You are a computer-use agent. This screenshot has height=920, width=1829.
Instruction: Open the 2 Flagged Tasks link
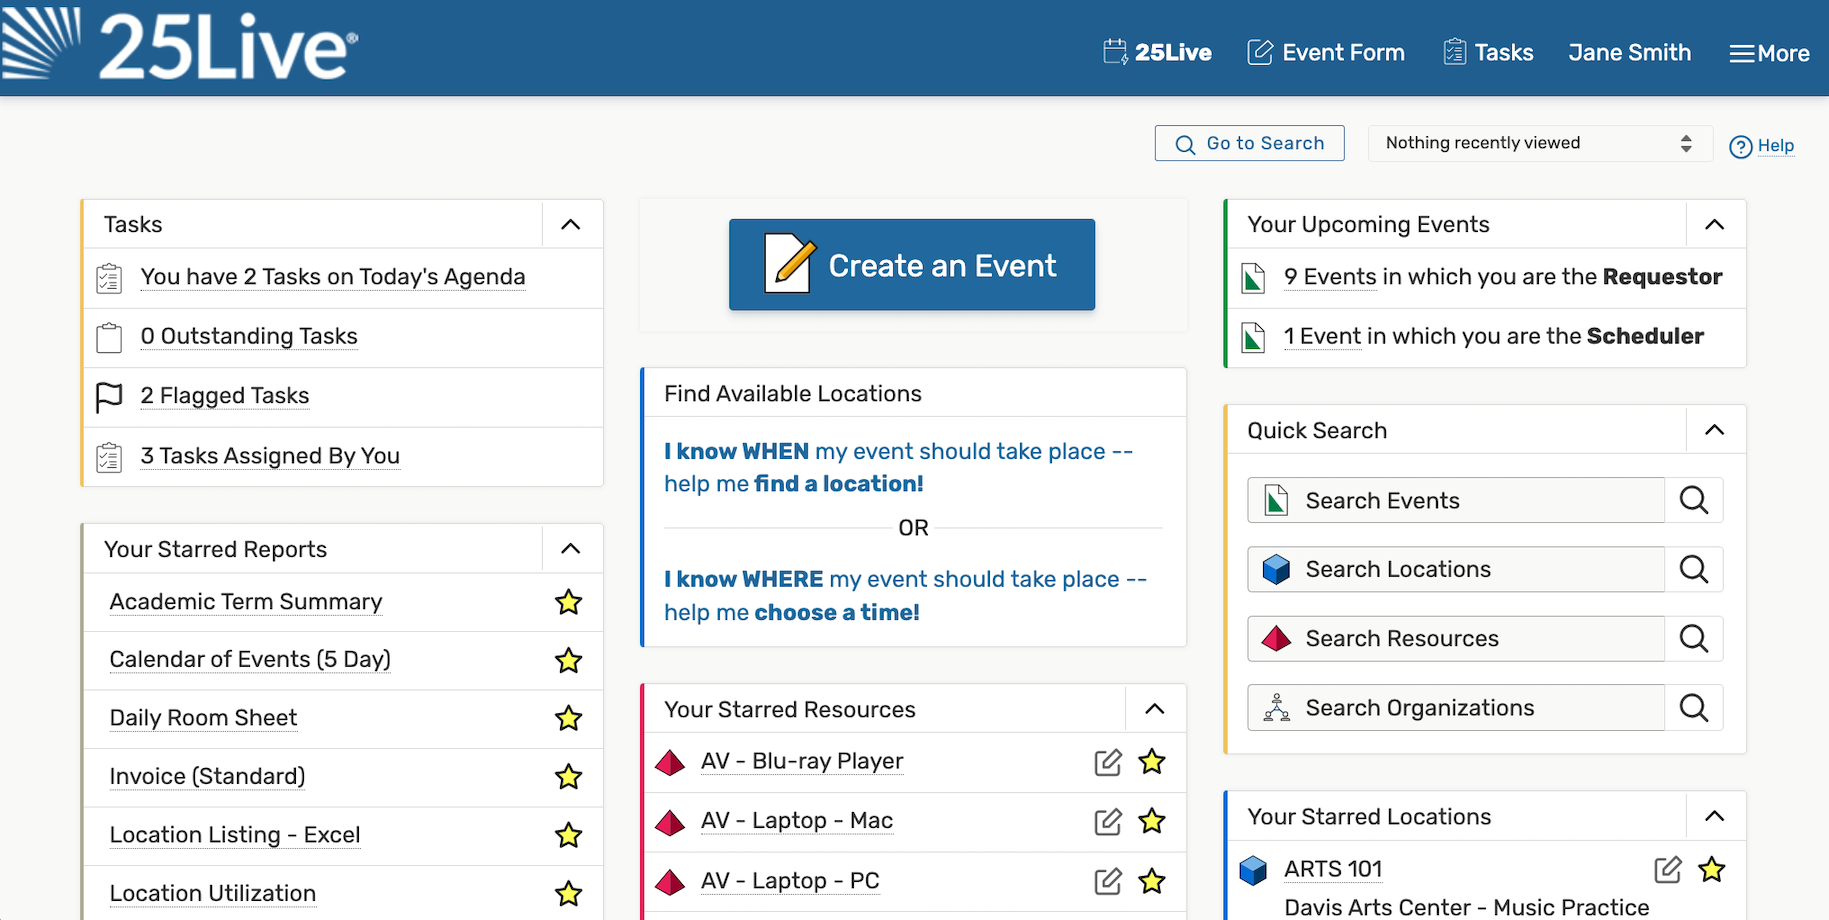click(x=225, y=396)
